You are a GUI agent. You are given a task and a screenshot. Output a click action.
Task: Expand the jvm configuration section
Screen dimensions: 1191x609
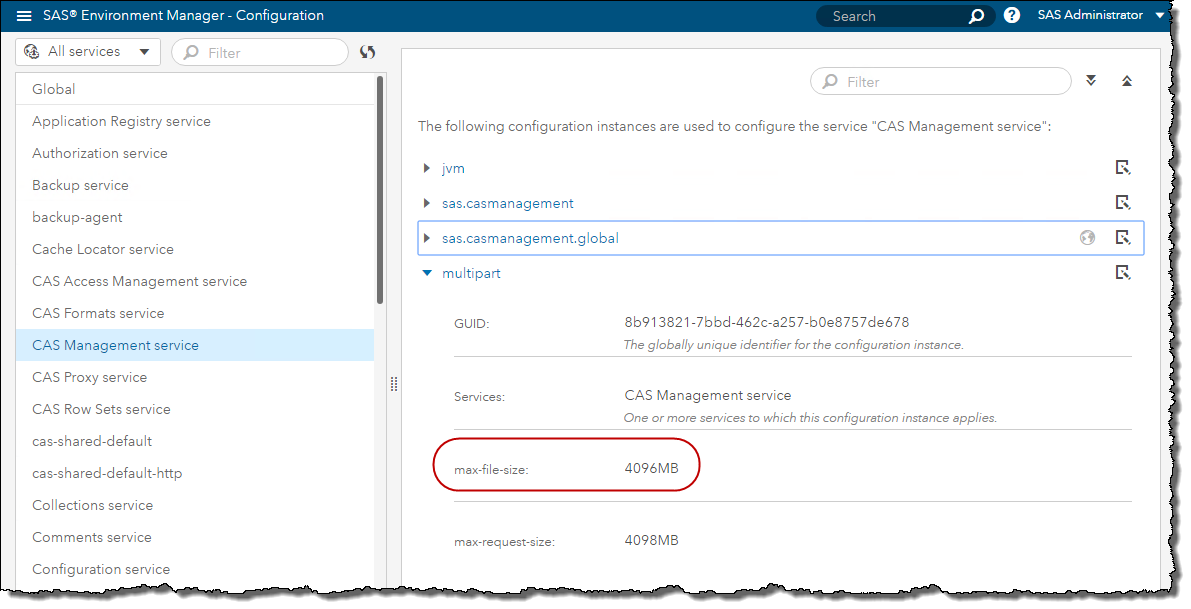(x=427, y=168)
